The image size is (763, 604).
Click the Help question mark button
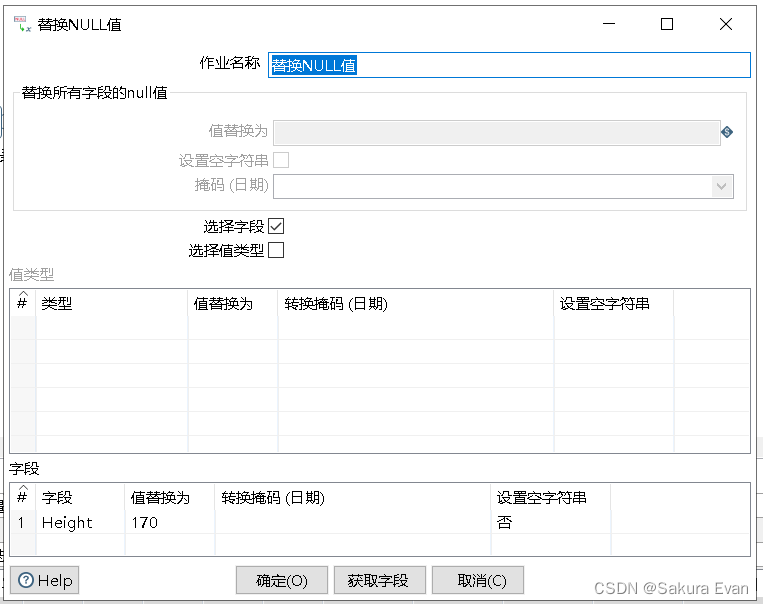[45, 580]
